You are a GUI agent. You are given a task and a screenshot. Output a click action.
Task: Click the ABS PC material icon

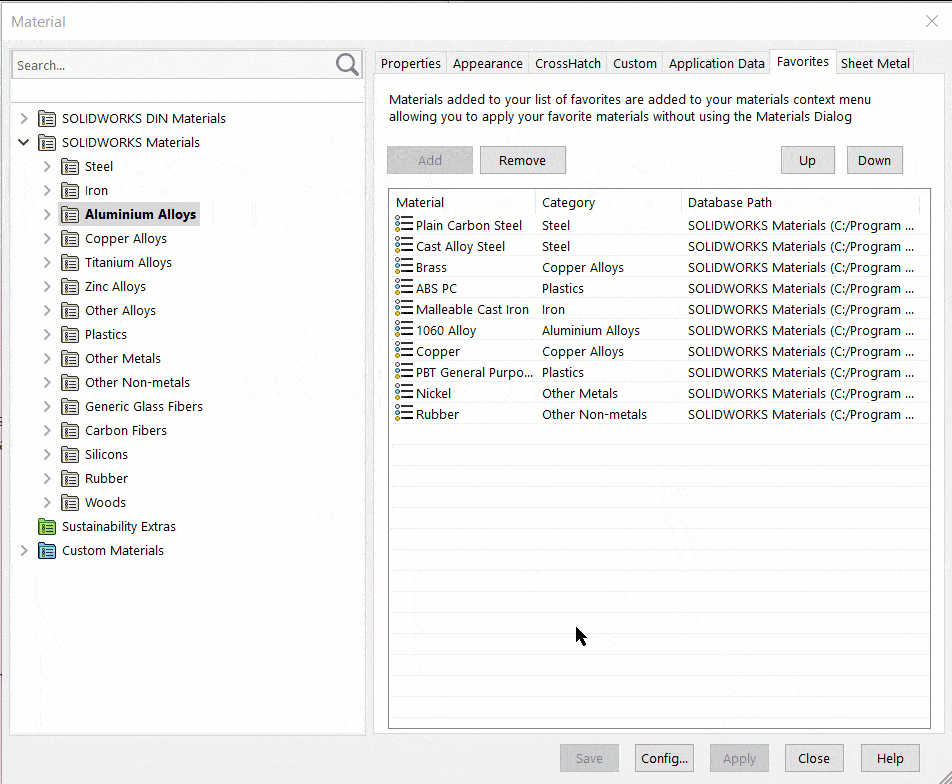[404, 287]
